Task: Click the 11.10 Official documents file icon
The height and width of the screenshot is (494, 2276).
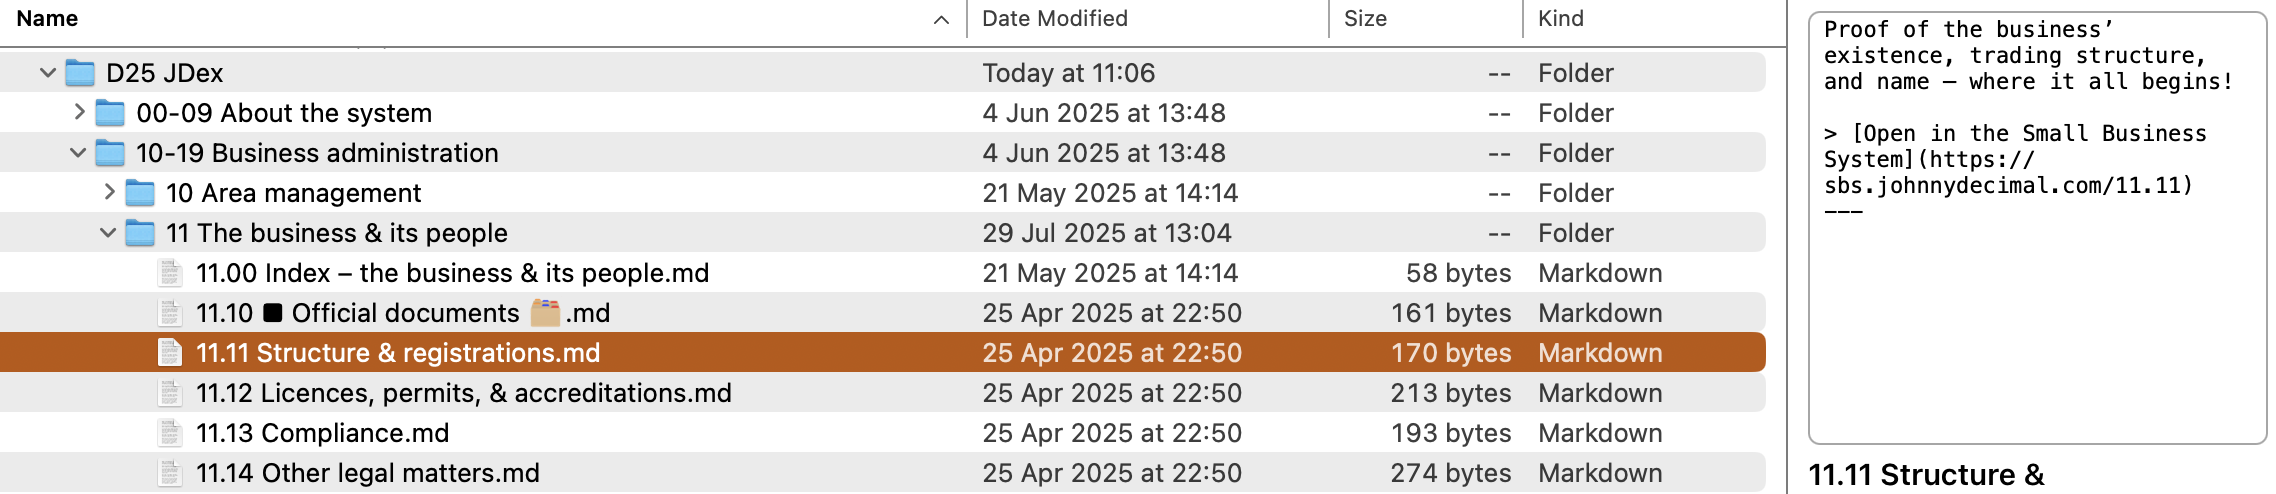Action: click(x=170, y=313)
